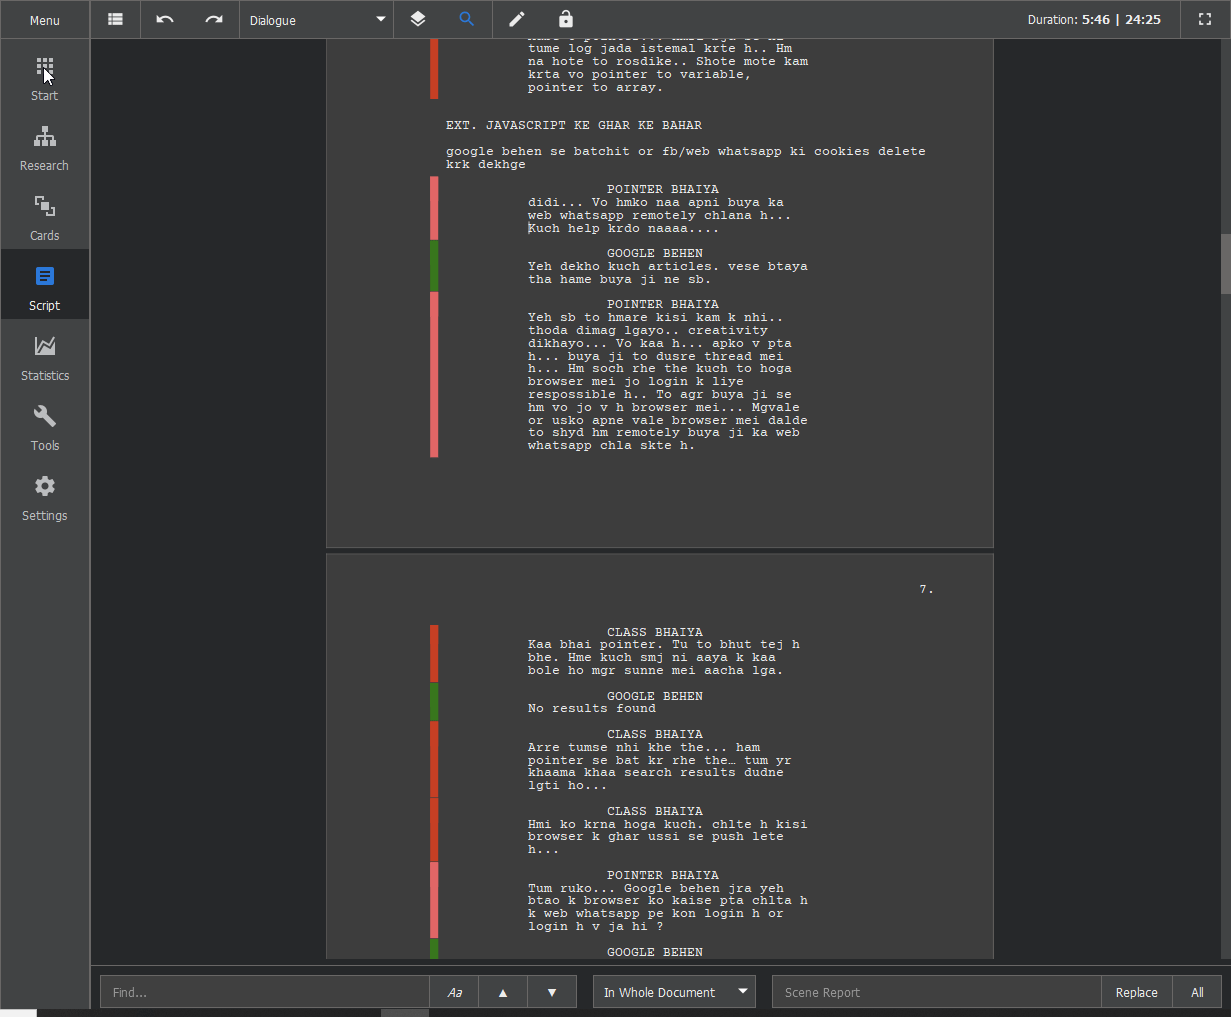1231x1017 pixels.
Task: Open the Start section in sidebar
Action: (x=44, y=79)
